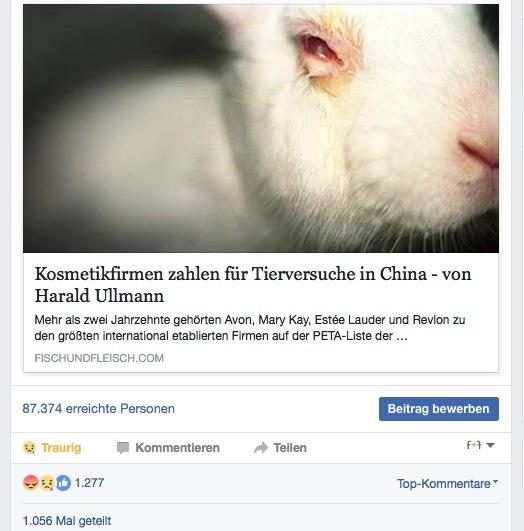Click the sad emoji beside Traurig
The height and width of the screenshot is (531, 524).
coord(29,448)
